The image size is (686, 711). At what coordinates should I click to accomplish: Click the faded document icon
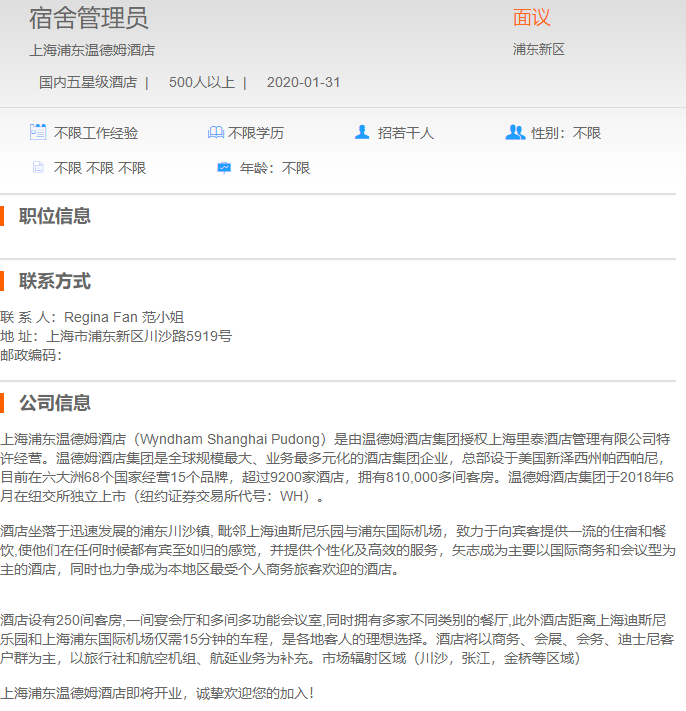(38, 168)
